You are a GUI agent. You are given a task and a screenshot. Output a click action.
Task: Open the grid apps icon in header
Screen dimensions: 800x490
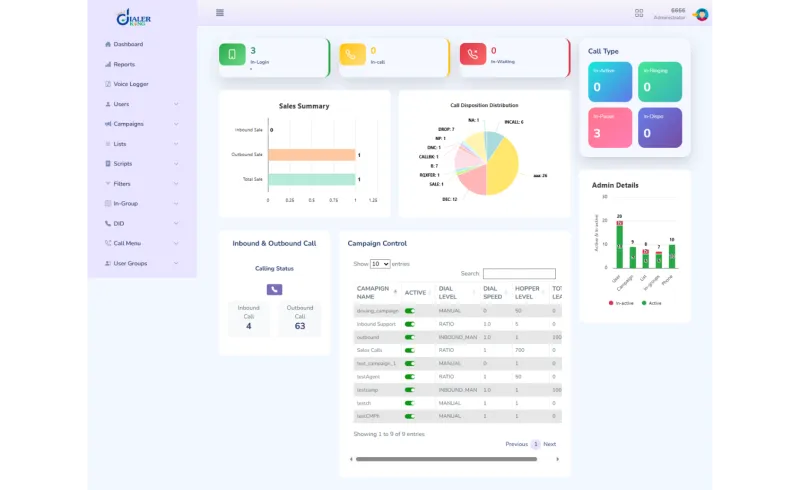pos(639,13)
